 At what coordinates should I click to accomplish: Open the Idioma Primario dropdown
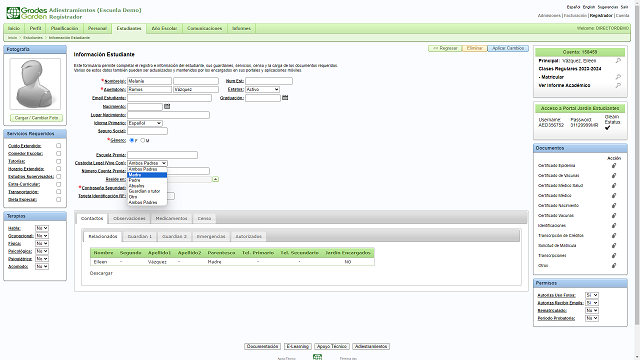click(x=145, y=123)
